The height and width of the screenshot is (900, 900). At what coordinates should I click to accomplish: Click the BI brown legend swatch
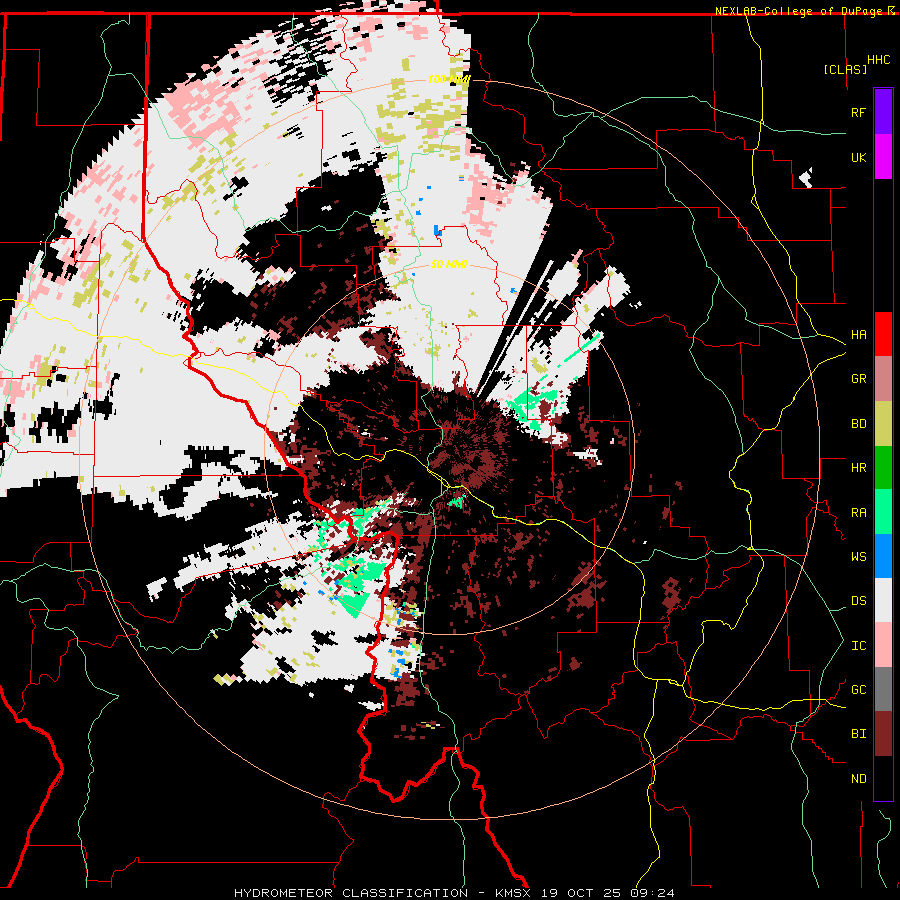click(883, 734)
